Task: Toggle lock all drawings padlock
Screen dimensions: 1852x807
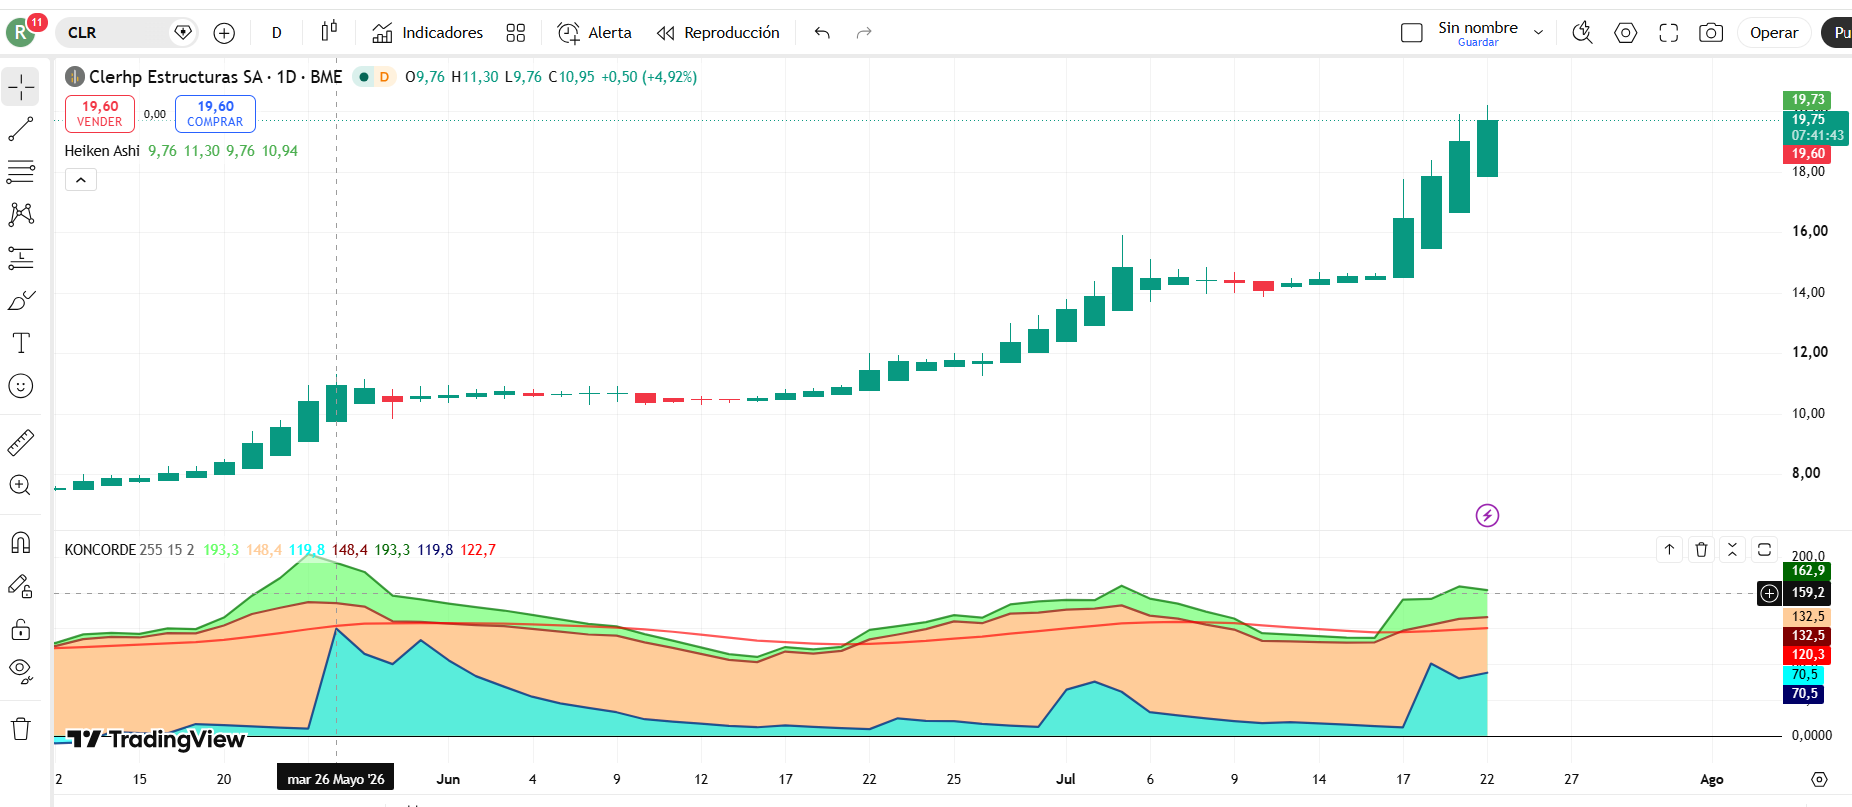Action: pos(21,629)
